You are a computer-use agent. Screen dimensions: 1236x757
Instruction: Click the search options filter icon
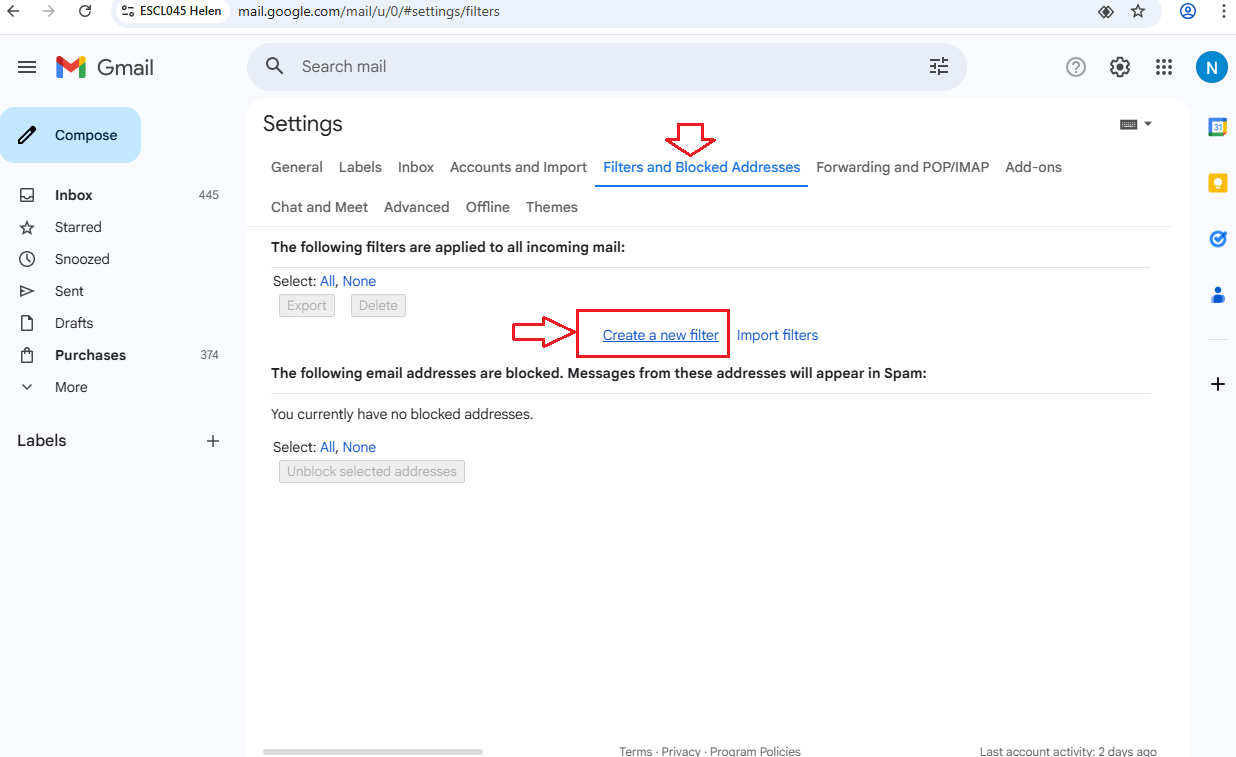click(938, 66)
